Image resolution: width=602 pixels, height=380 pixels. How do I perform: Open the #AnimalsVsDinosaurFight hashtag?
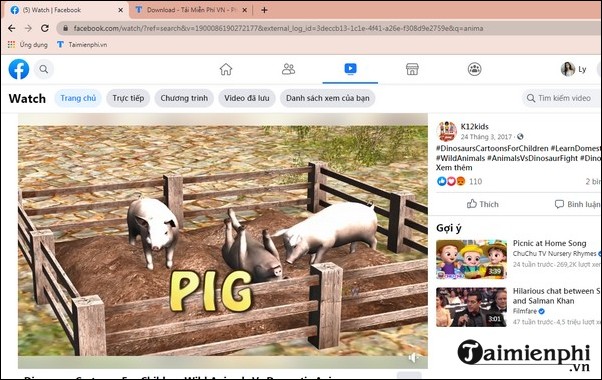click(532, 158)
